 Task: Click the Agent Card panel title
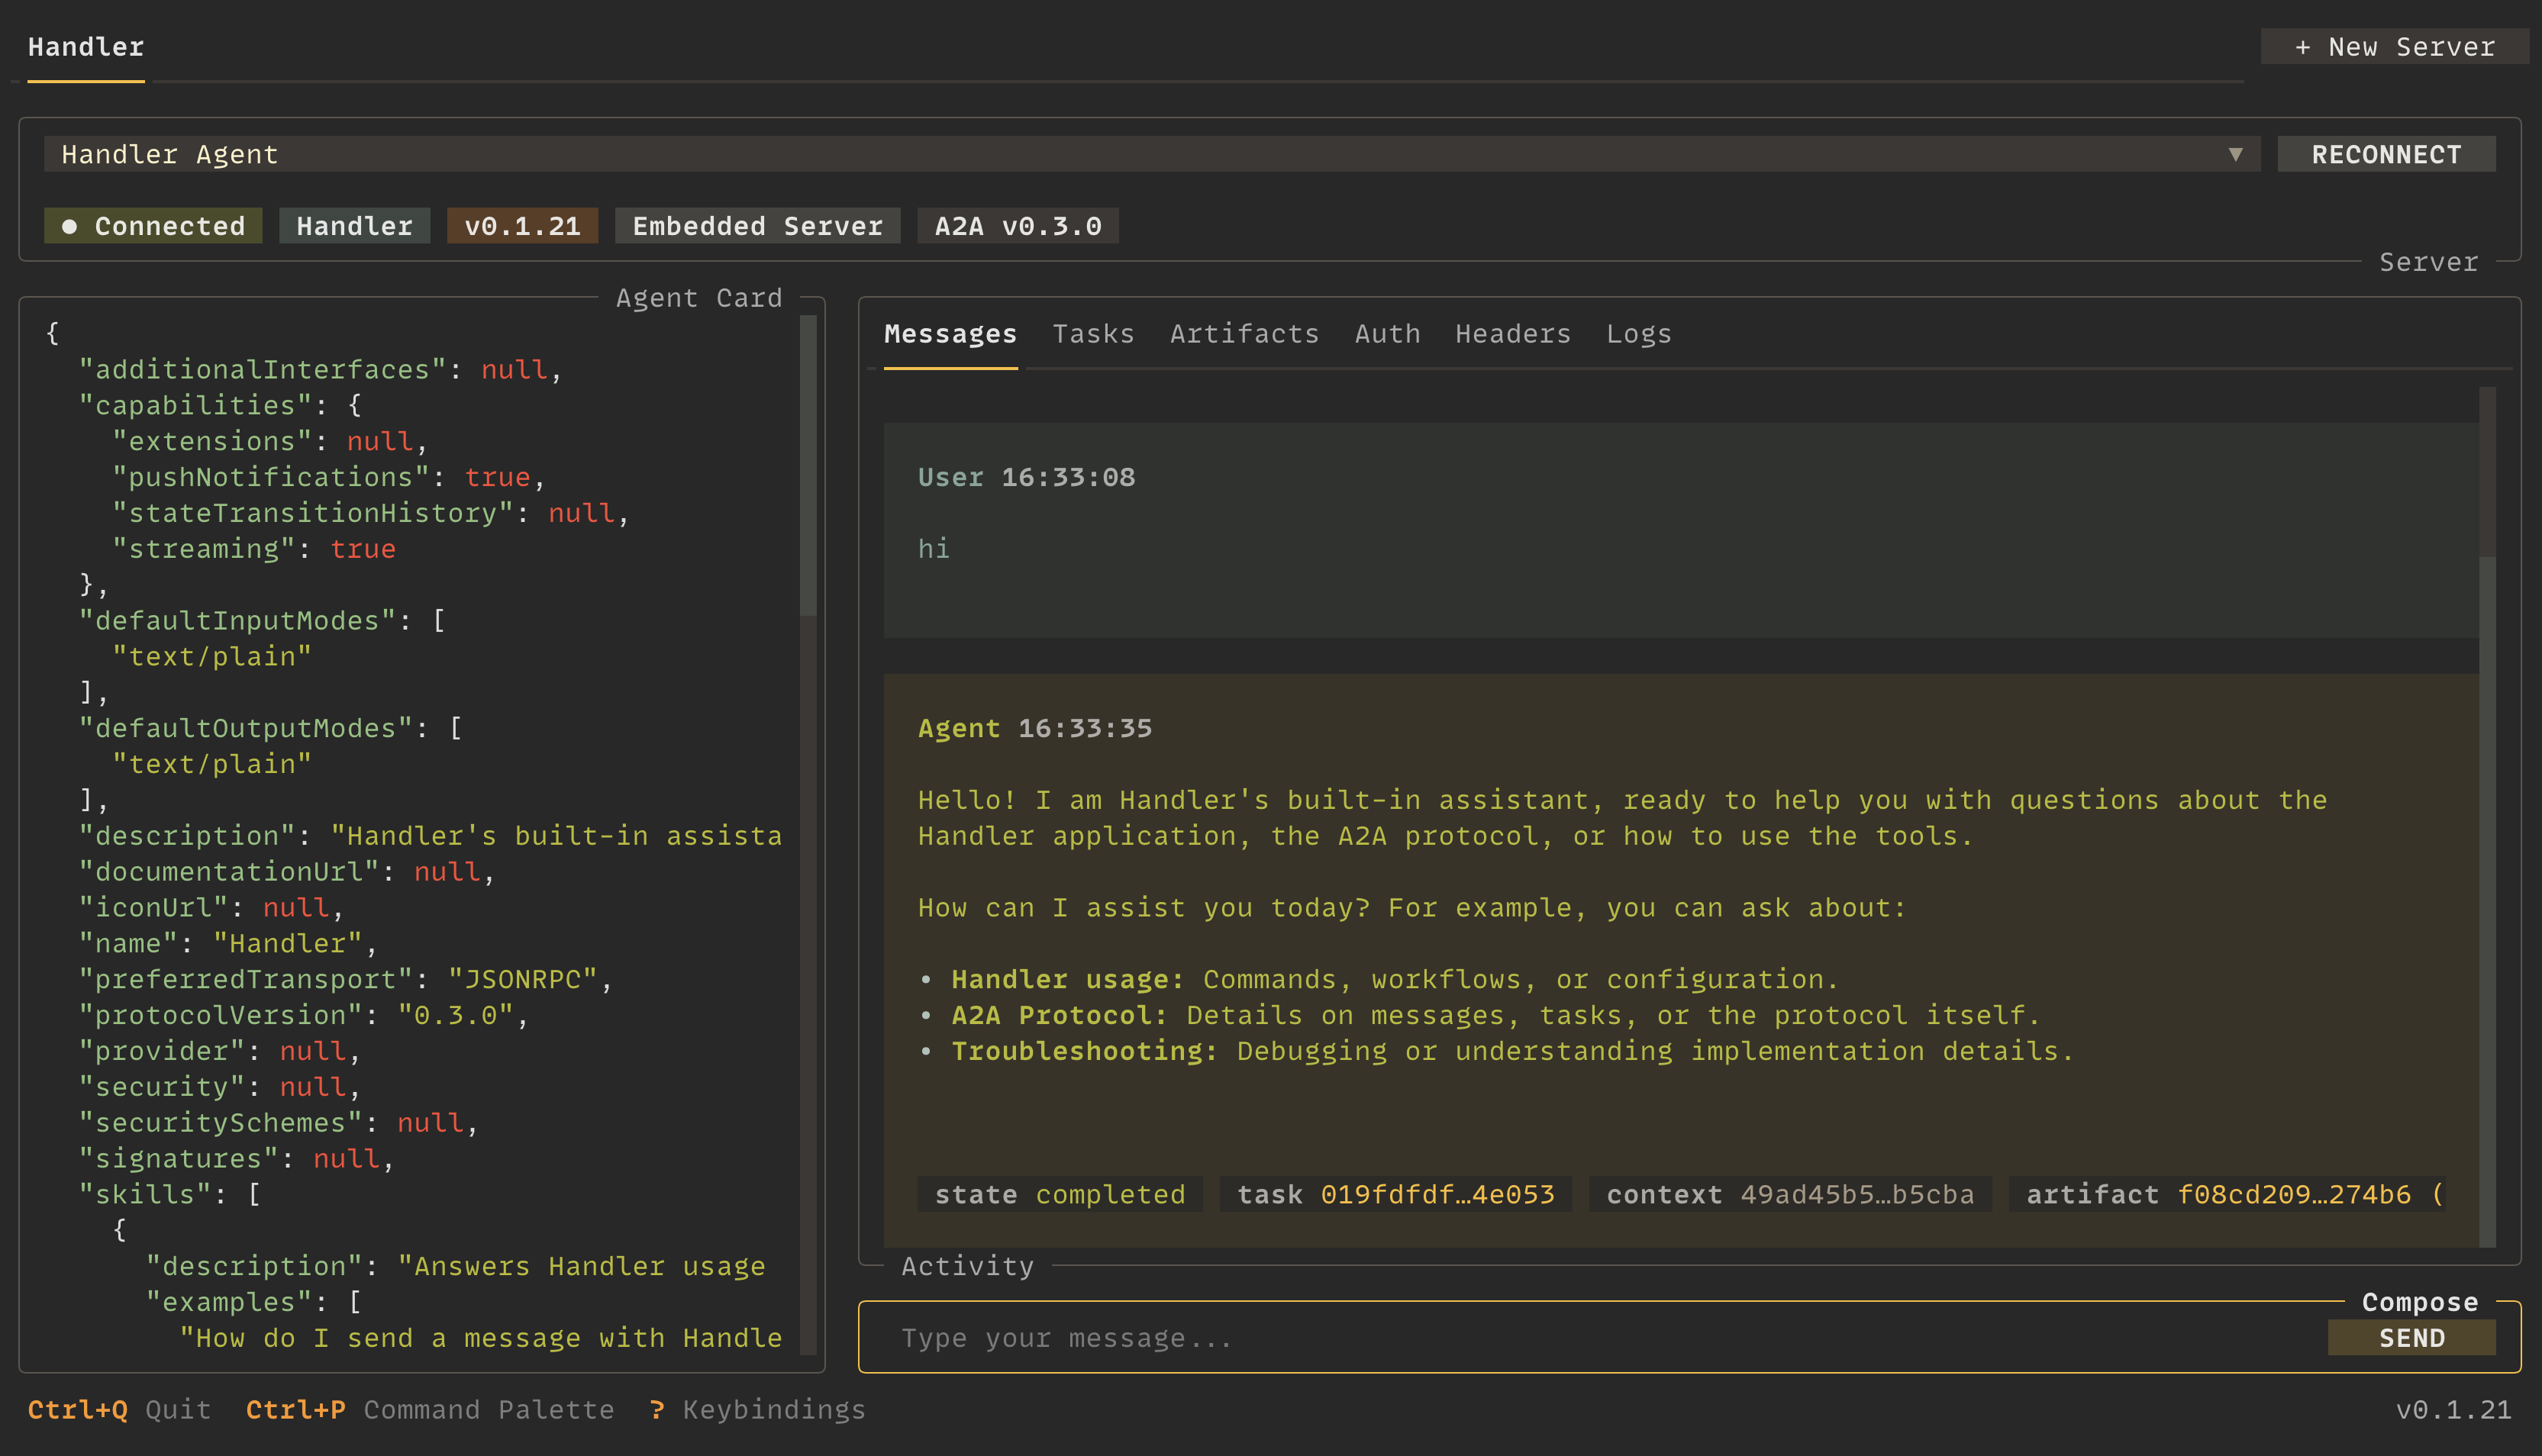click(699, 298)
